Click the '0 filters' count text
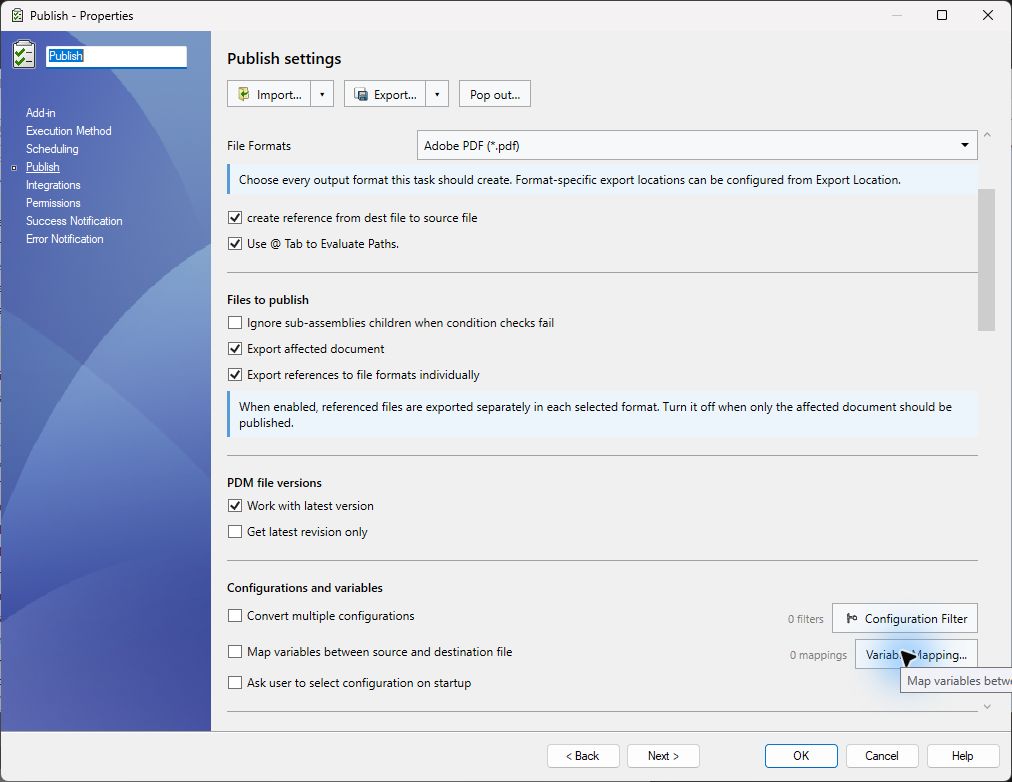Screen dimensions: 1012x782 click(805, 619)
